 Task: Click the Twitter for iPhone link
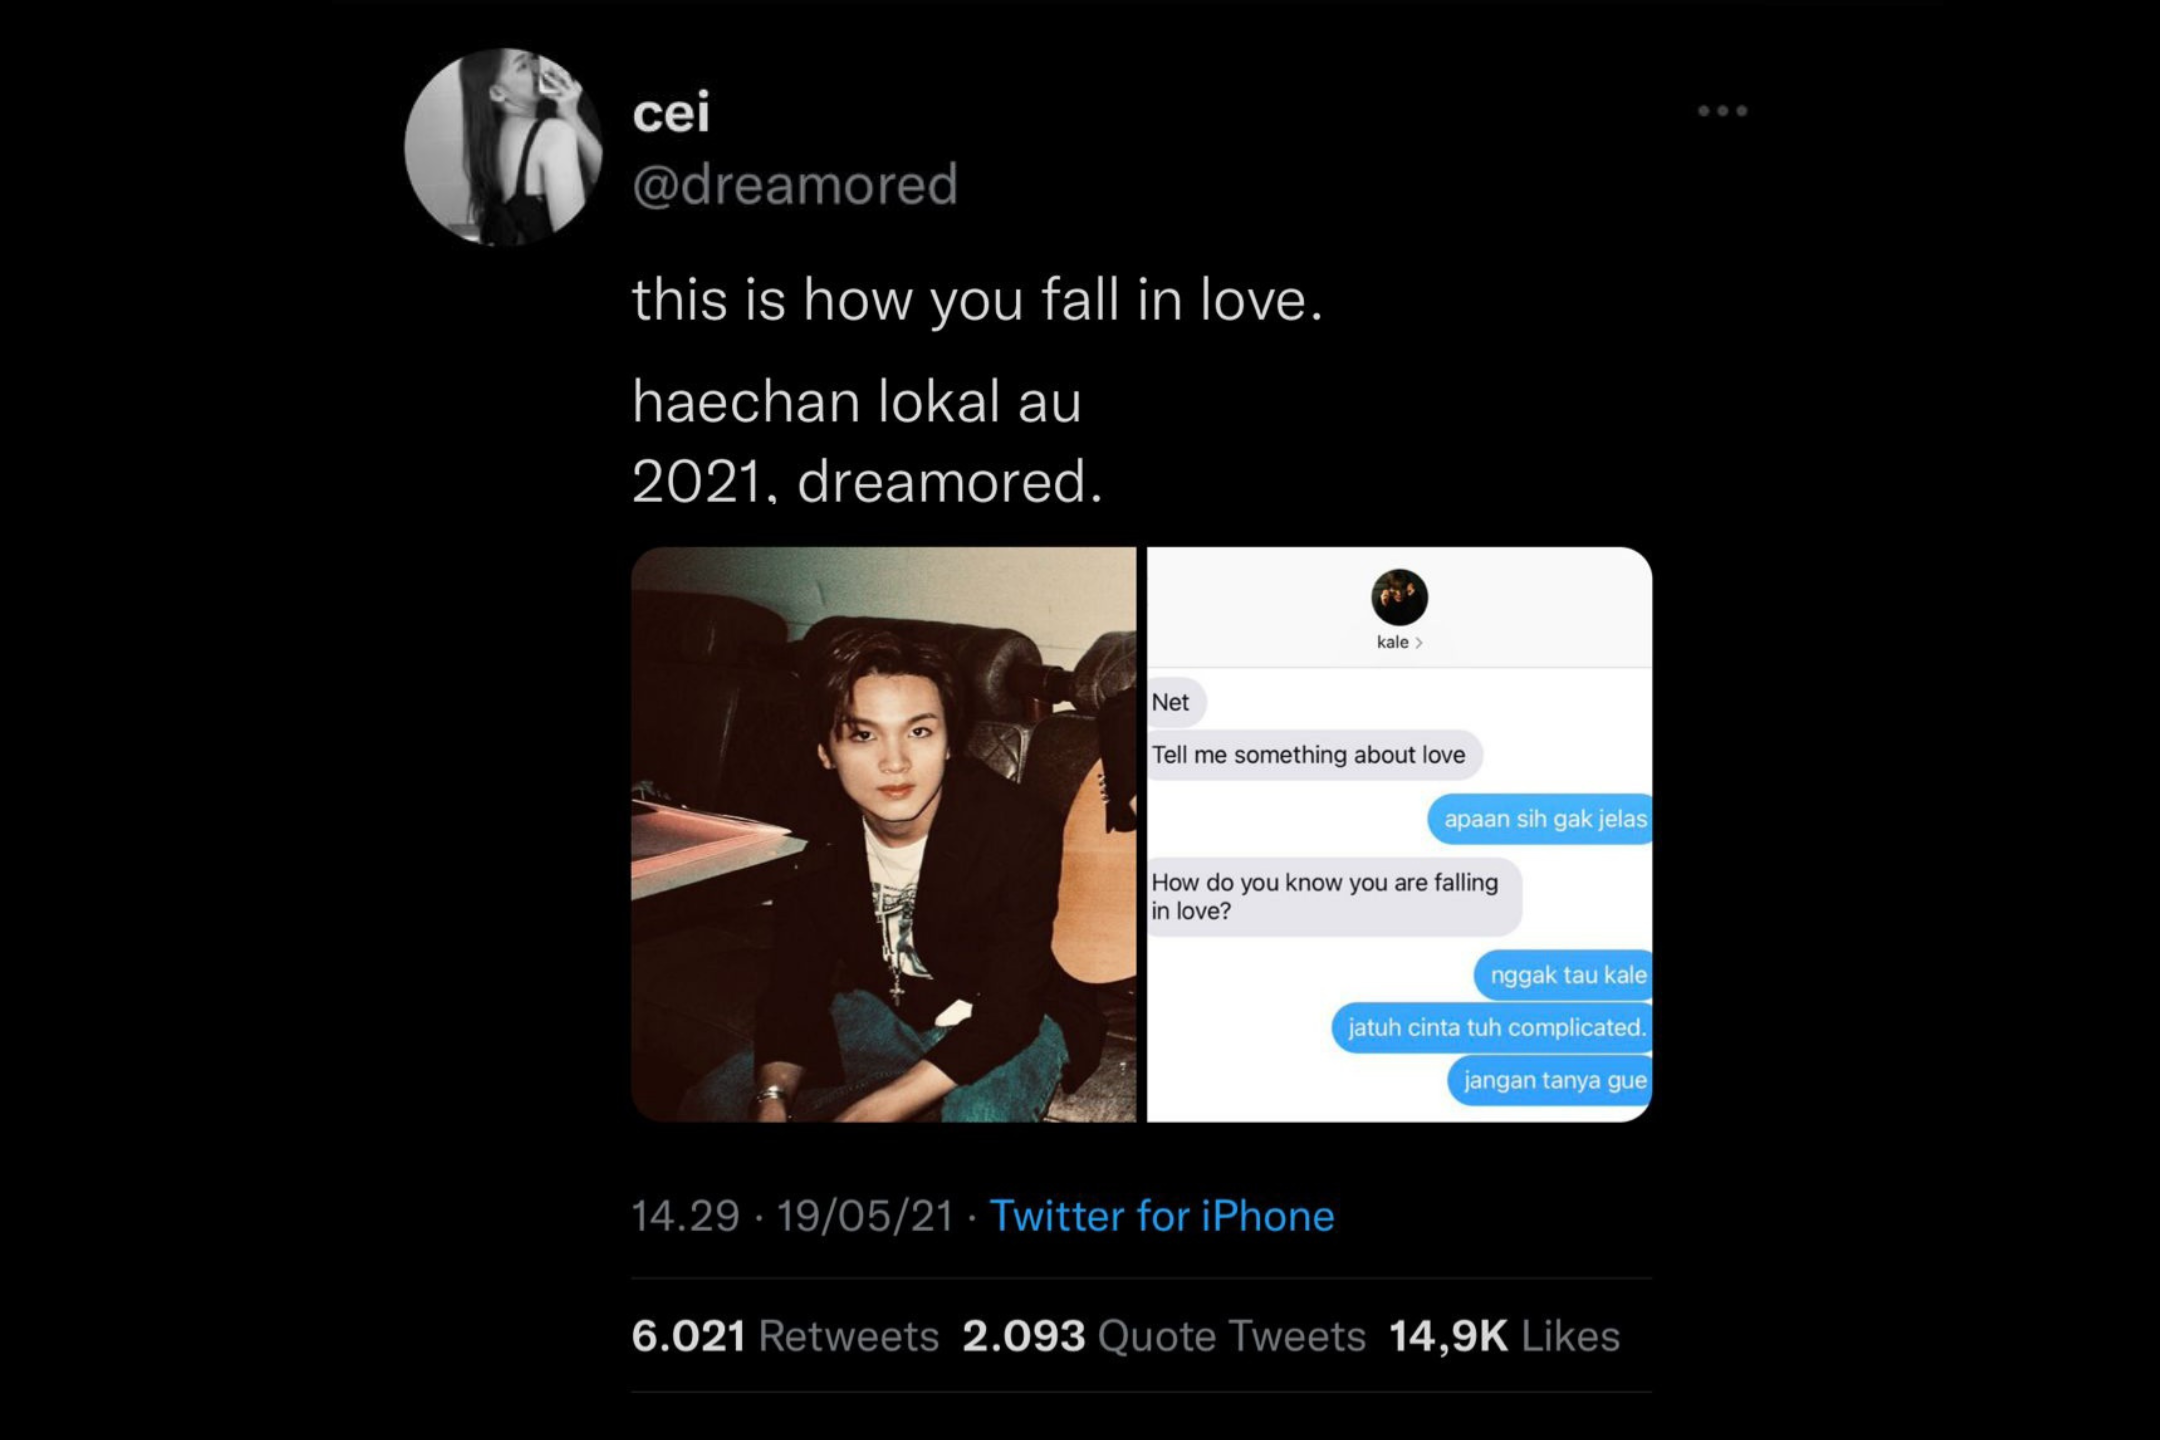point(1161,1216)
